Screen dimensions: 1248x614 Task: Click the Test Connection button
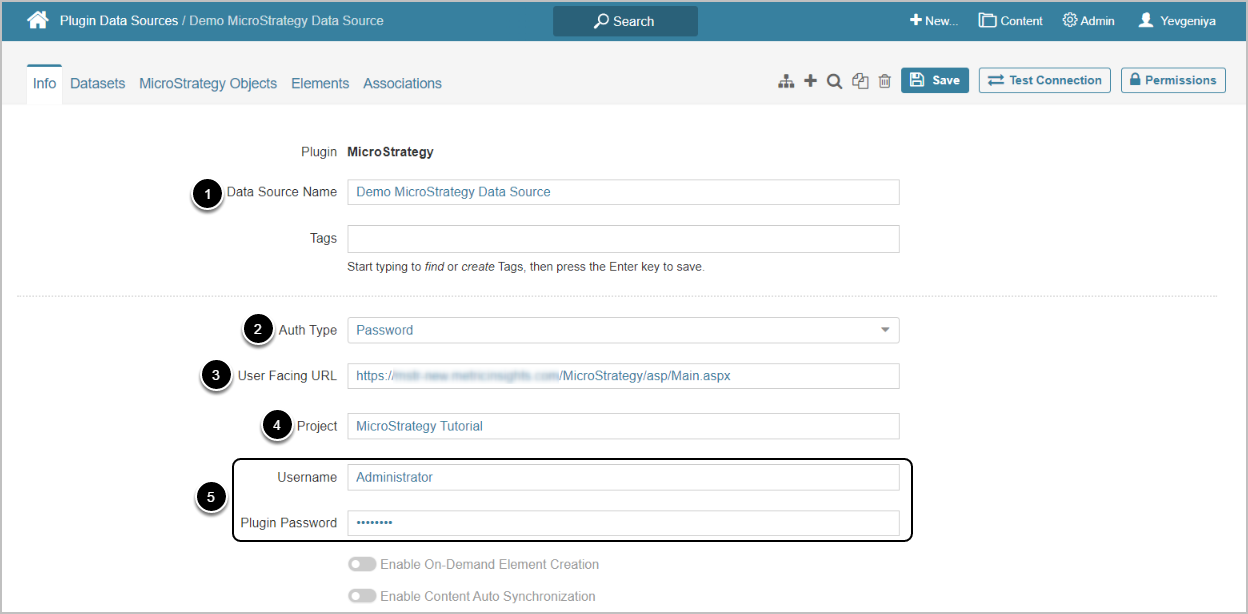[x=1044, y=80]
